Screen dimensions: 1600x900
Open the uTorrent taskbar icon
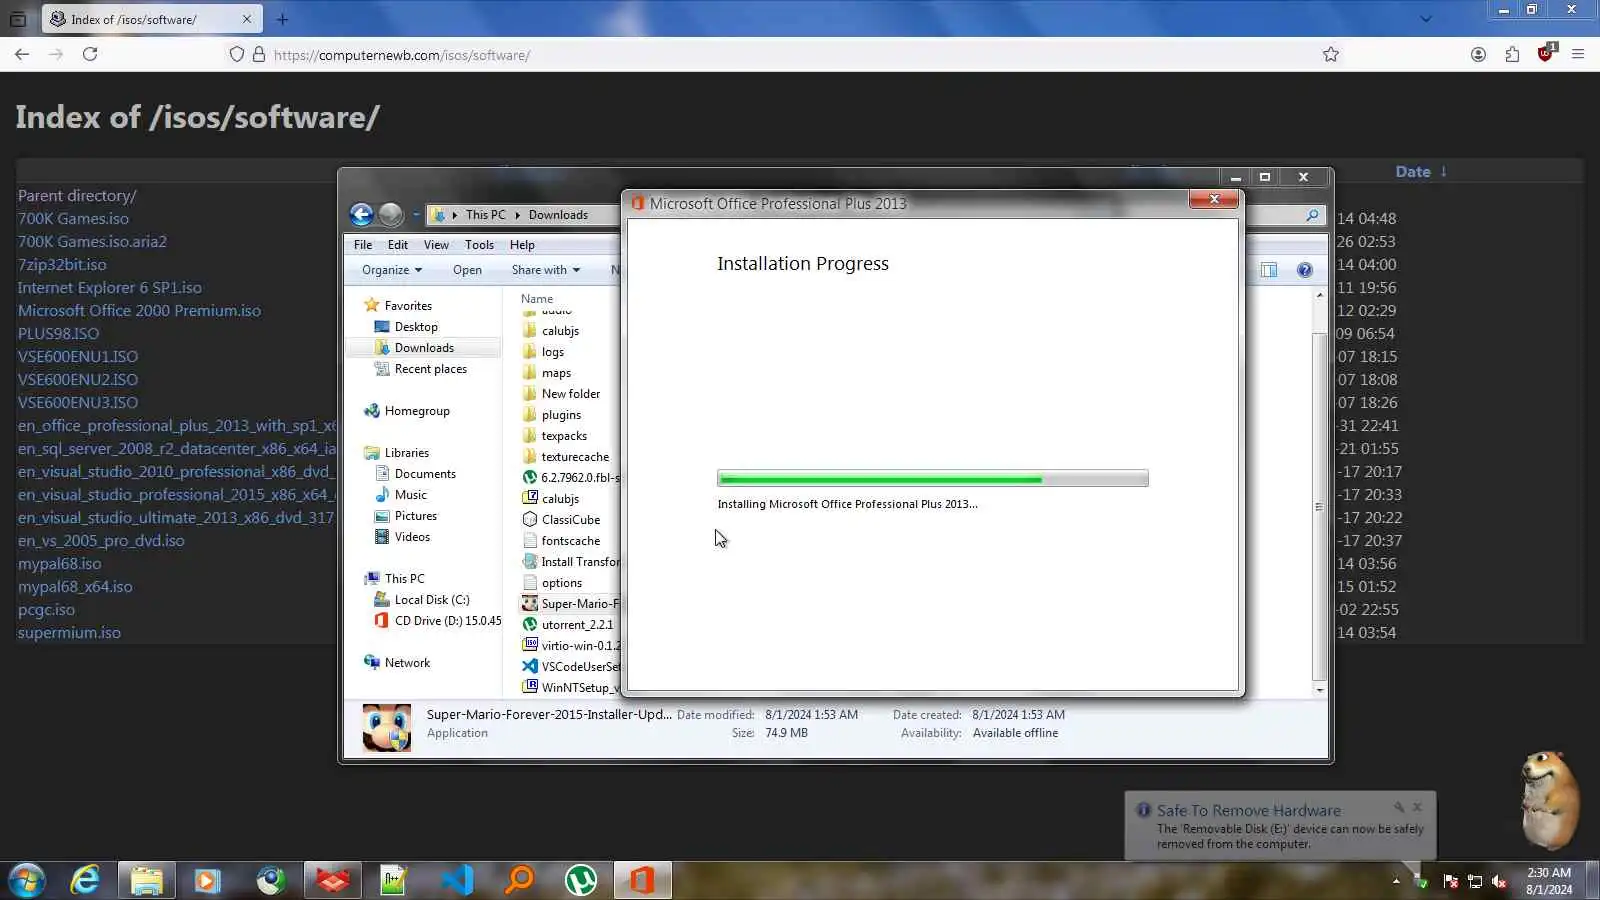[x=581, y=880]
